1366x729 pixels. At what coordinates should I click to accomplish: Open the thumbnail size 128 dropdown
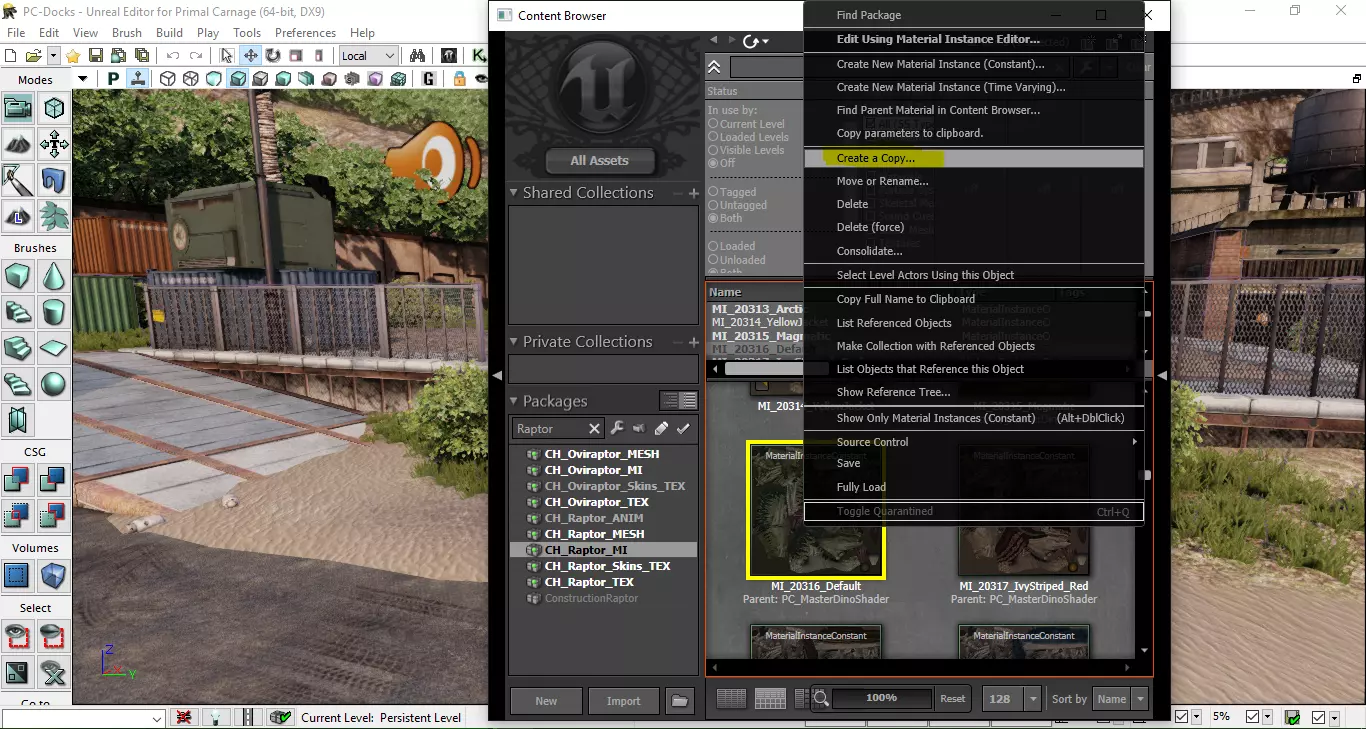tap(1034, 699)
